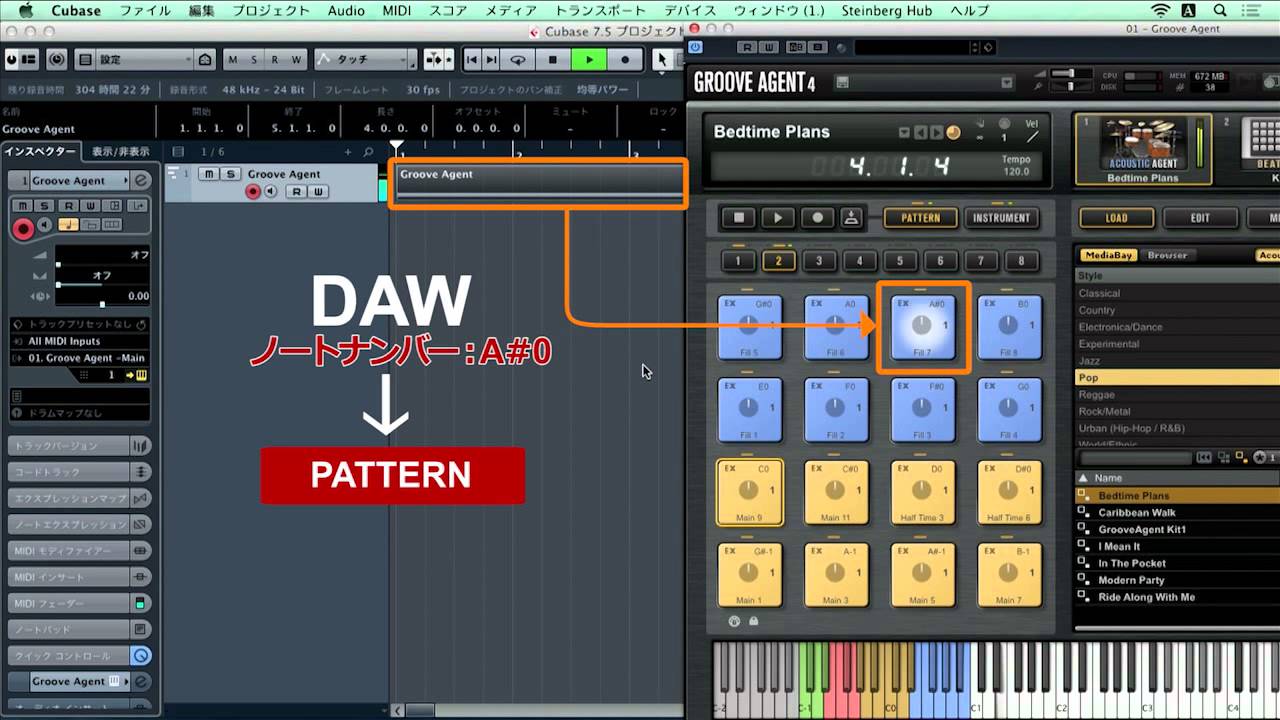Open the ドラムマップなし drum map dropdown
The width and height of the screenshot is (1280, 720).
(x=79, y=413)
